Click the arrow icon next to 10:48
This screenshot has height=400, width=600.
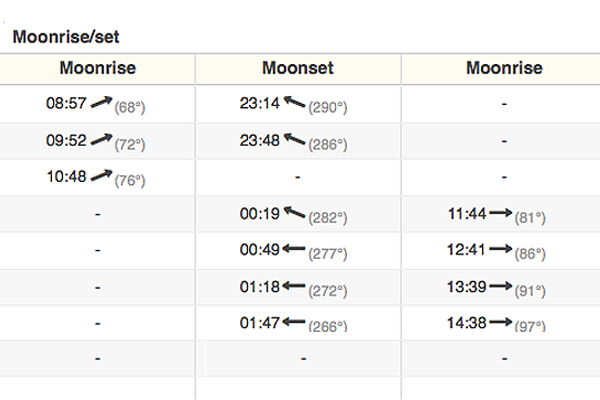(x=101, y=176)
